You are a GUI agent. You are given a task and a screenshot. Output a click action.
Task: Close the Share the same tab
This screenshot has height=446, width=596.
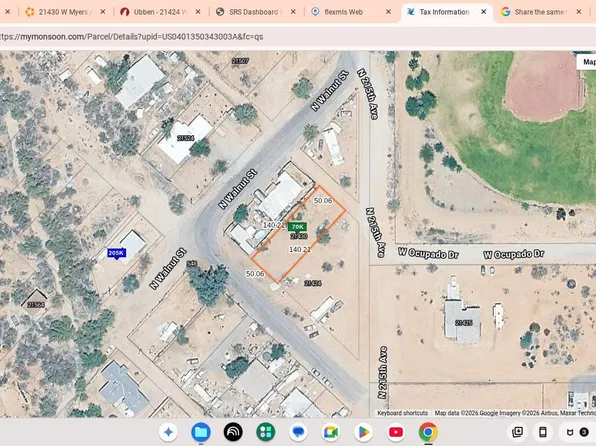579,12
